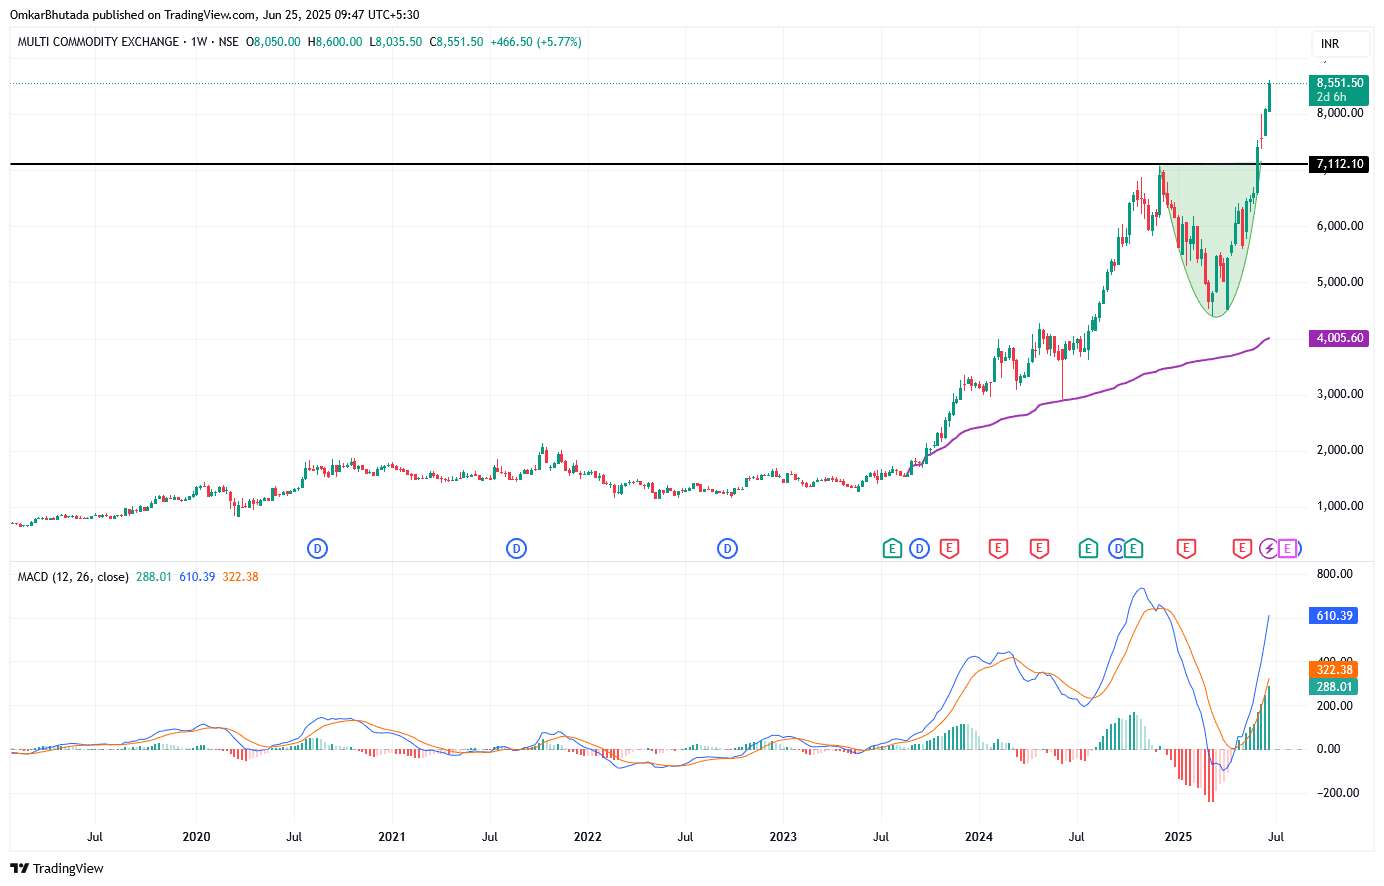The width and height of the screenshot is (1384, 886).
Task: Click the low price L8,035.50 in header
Action: coord(396,42)
